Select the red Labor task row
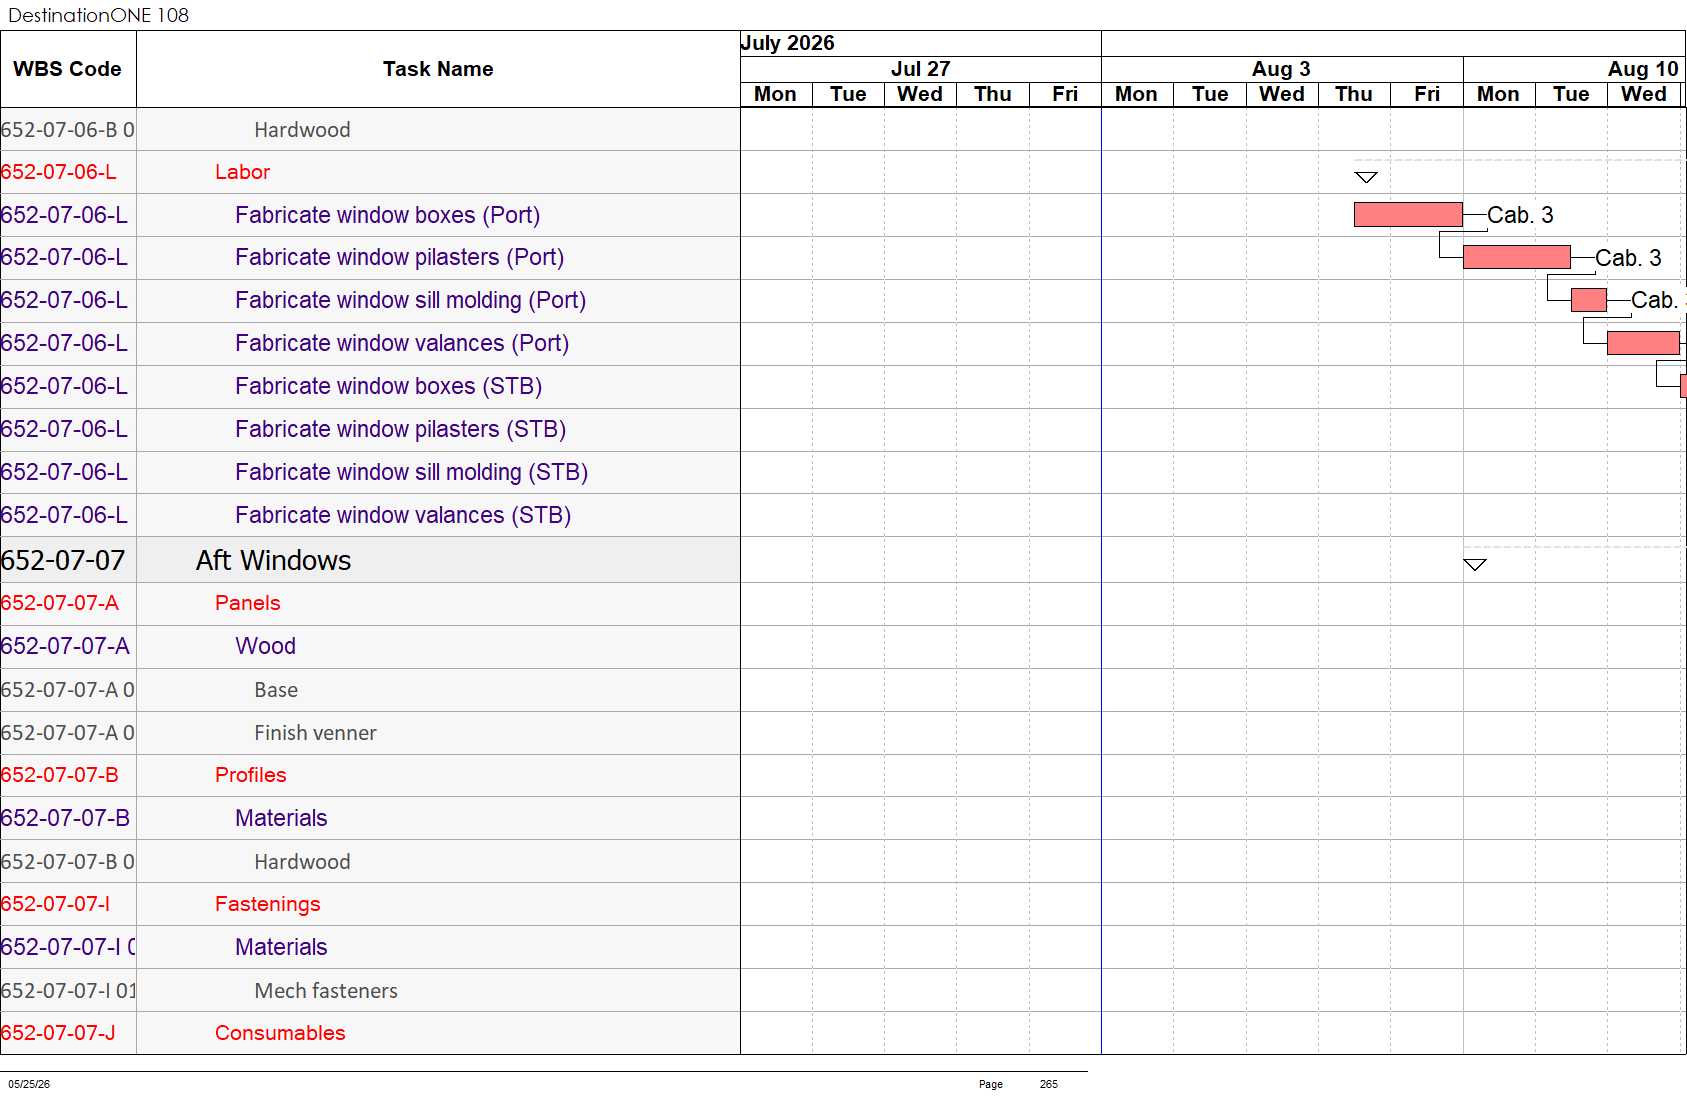 point(370,172)
